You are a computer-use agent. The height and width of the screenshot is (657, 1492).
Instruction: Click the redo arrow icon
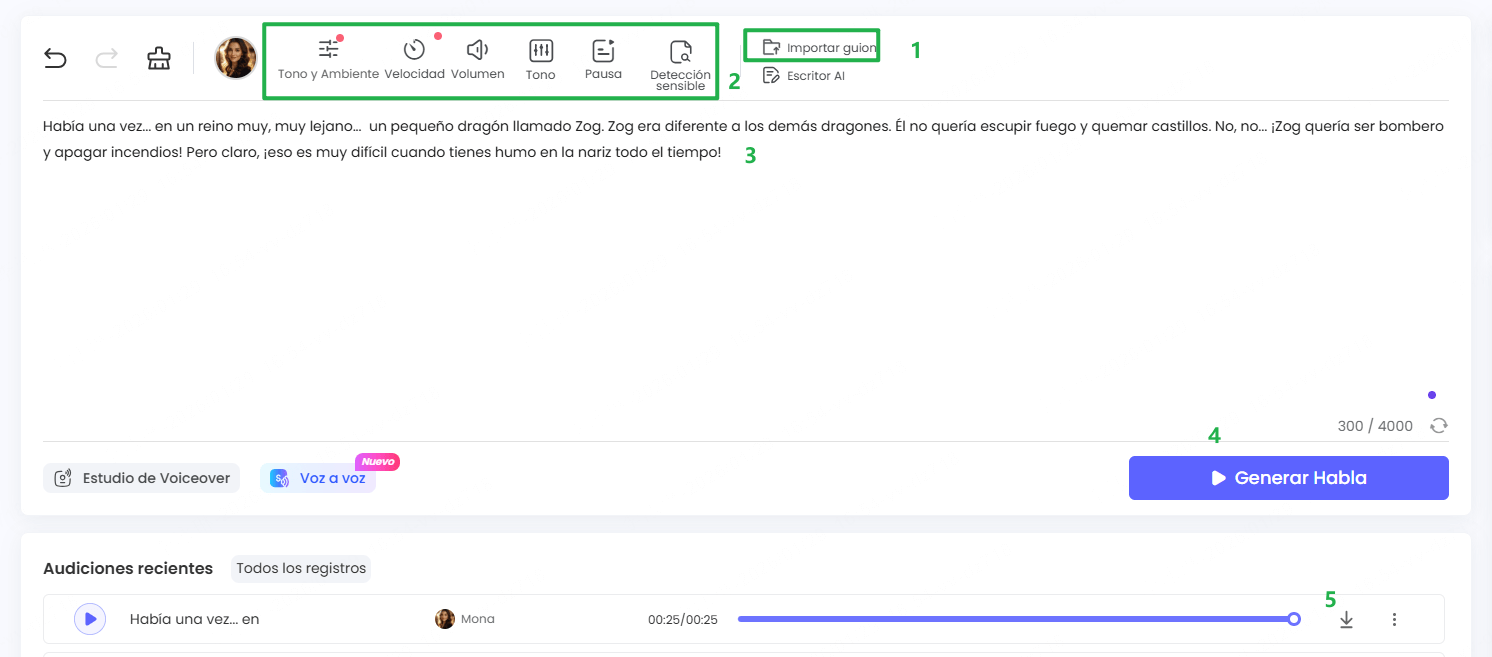point(106,58)
